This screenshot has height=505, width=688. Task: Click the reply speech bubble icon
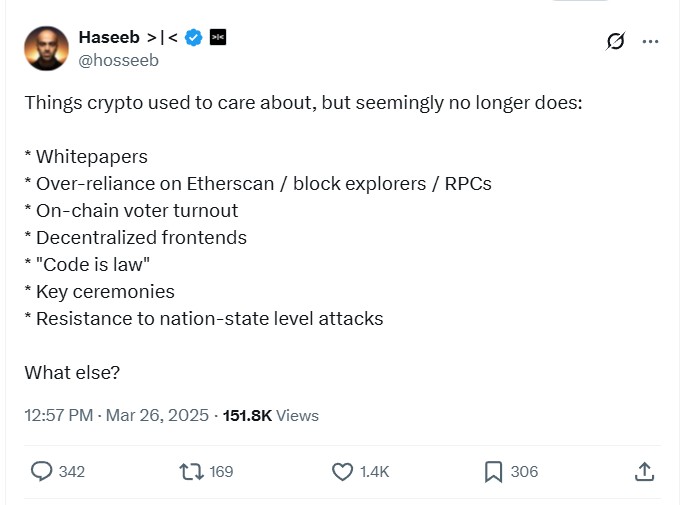(x=42, y=471)
